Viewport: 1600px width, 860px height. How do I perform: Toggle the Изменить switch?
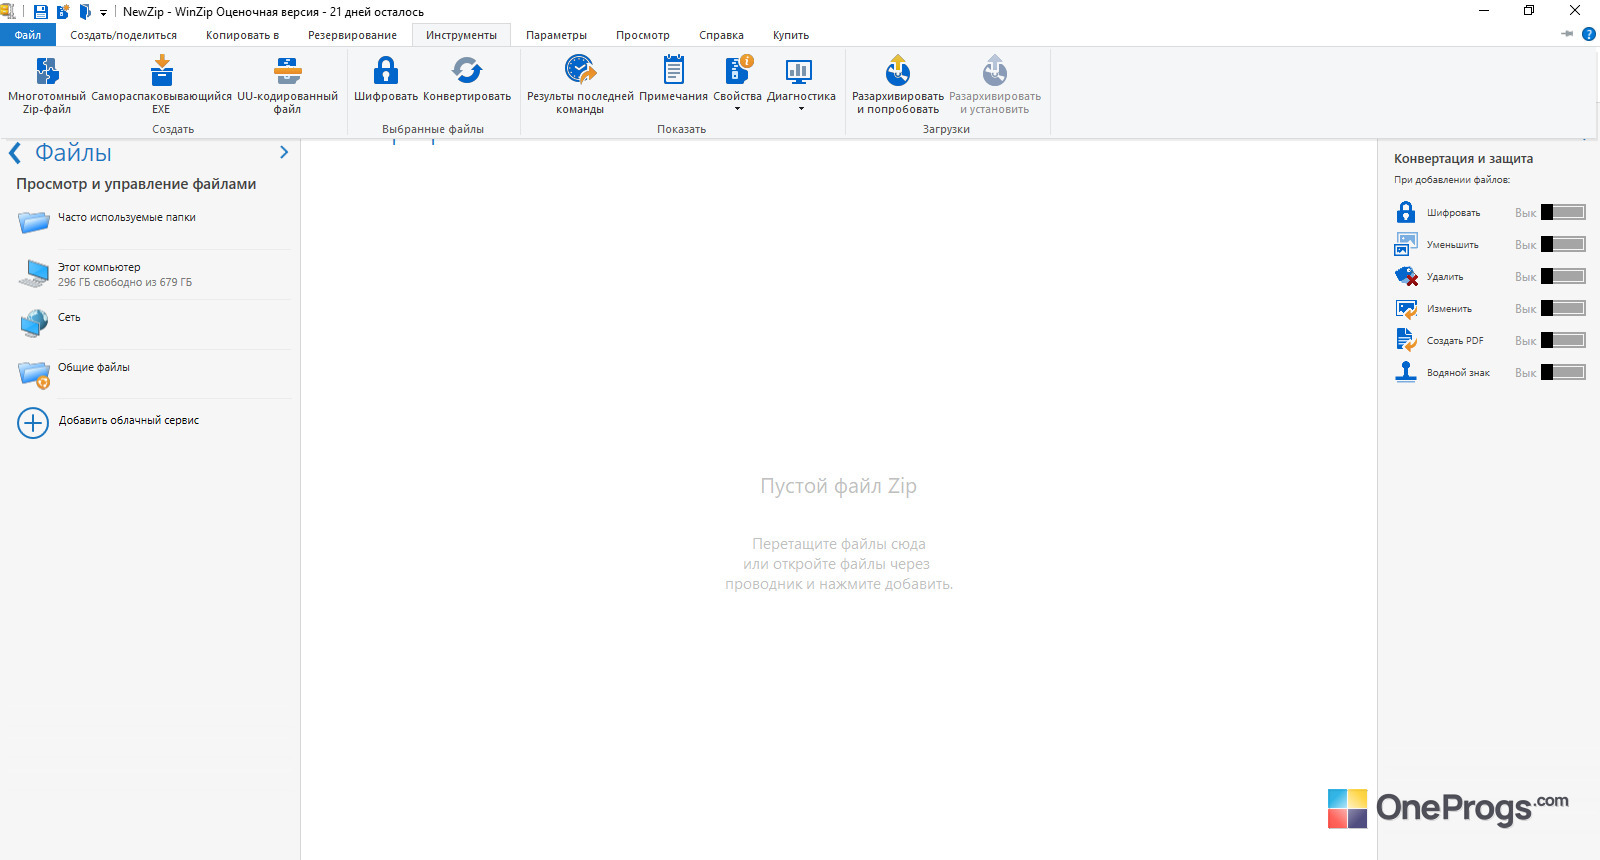click(1563, 308)
